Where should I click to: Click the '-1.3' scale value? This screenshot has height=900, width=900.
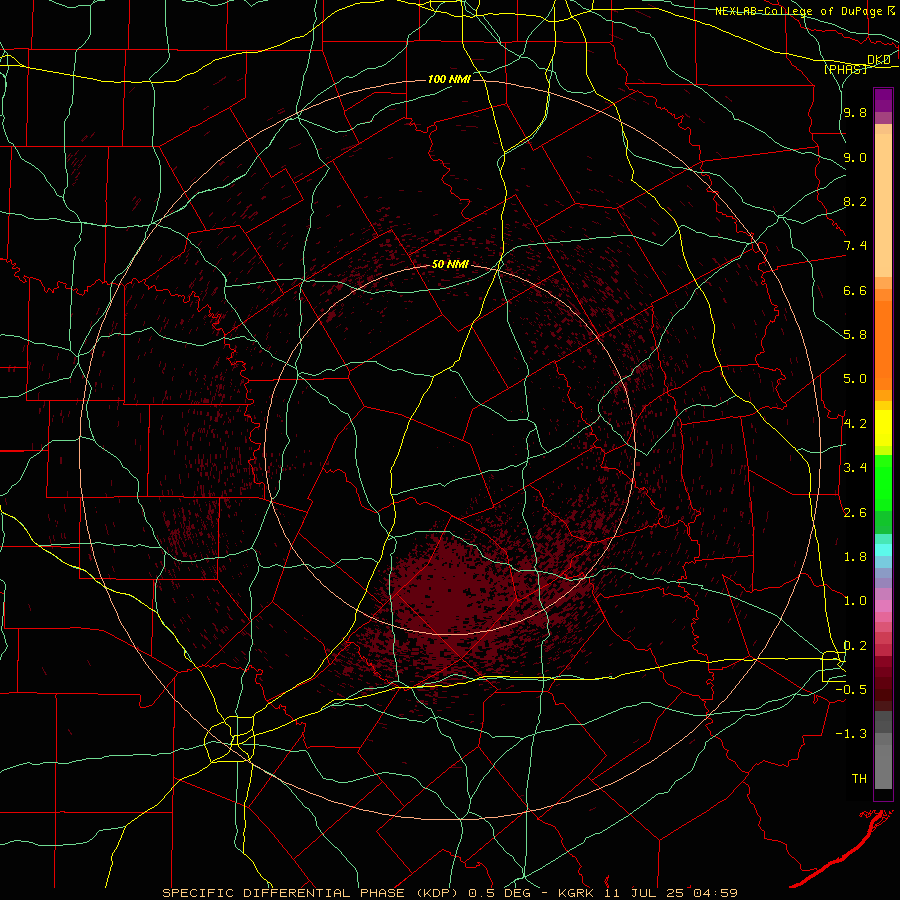point(851,734)
